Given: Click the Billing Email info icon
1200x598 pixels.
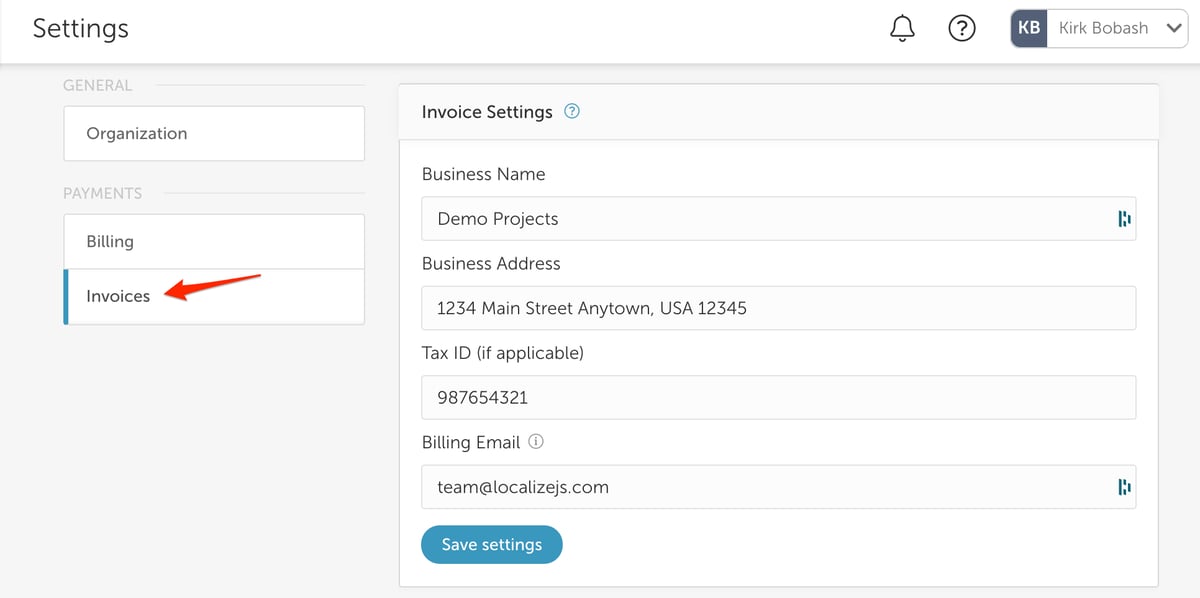Looking at the screenshot, I should coord(536,442).
